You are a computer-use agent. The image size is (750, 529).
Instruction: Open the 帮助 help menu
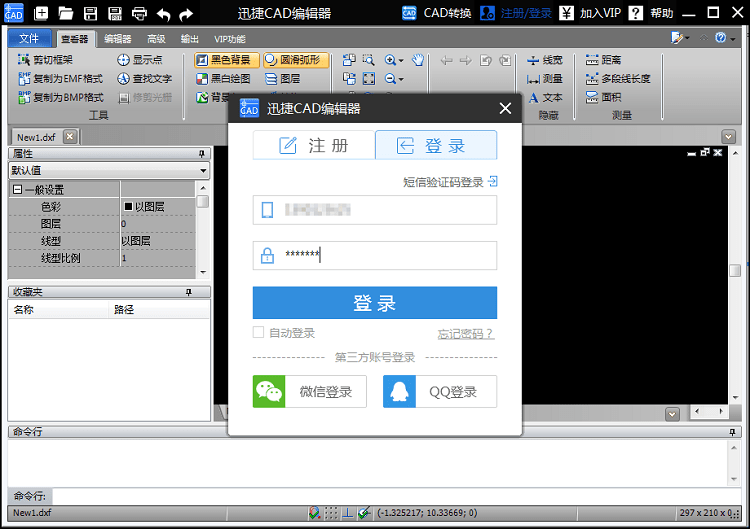(651, 13)
